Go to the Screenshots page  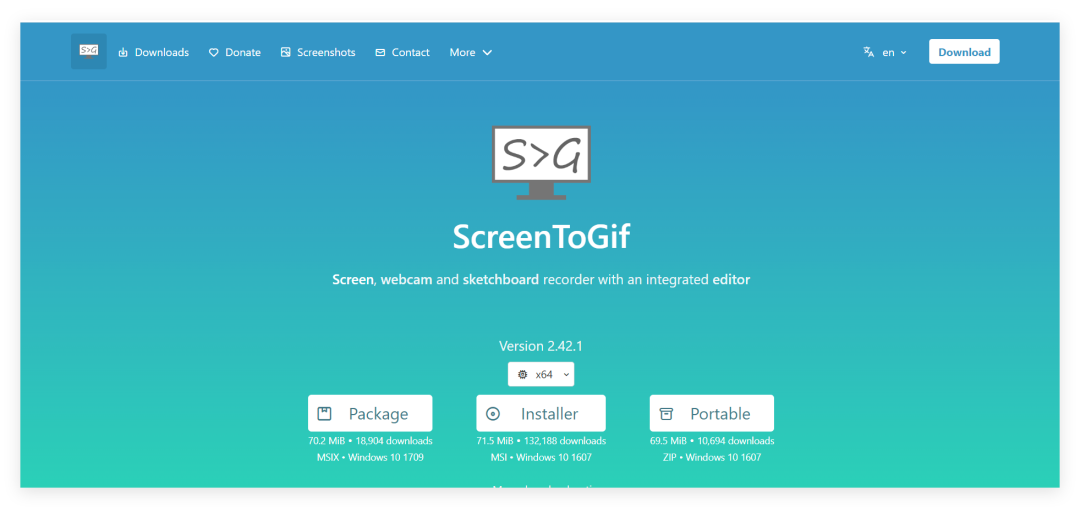pyautogui.click(x=318, y=52)
